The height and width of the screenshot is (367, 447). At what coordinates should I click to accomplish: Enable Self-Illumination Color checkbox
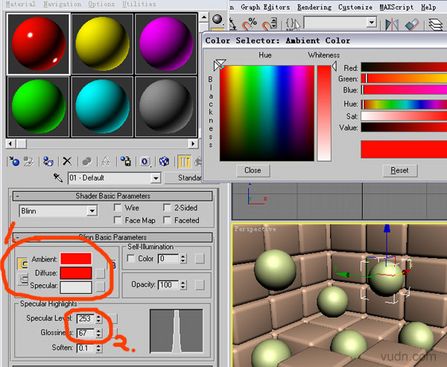131,258
